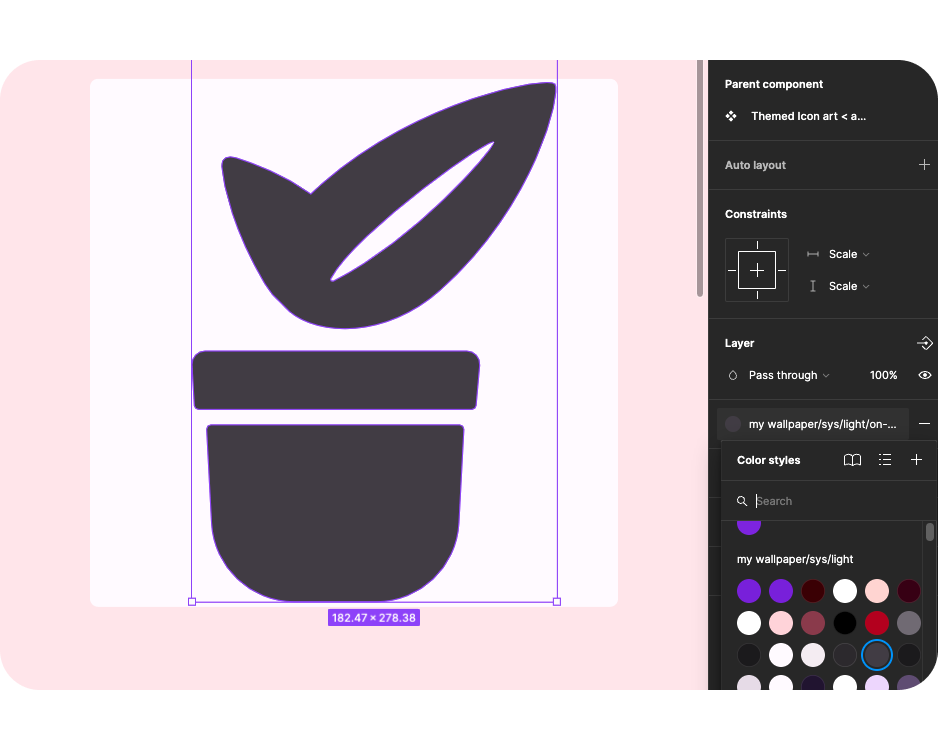Click the layer export arrow icon
The width and height of the screenshot is (938, 750).
(924, 343)
